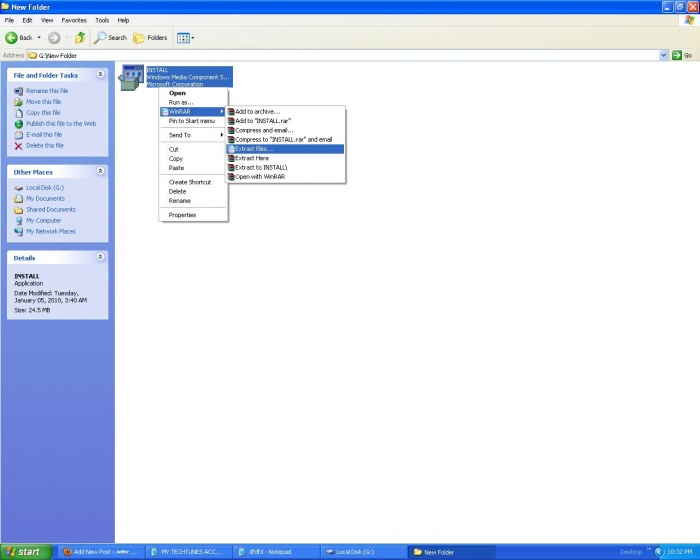This screenshot has width=700, height=560.
Task: Choose Copy in the context menu
Action: 193,159
